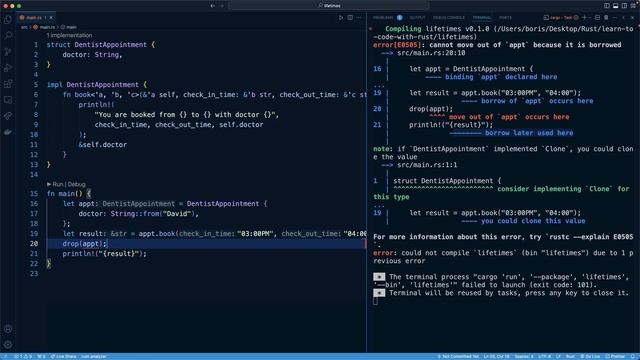The image size is (640, 360).
Task: Click the Prettier status bar item
Action: 616,356
